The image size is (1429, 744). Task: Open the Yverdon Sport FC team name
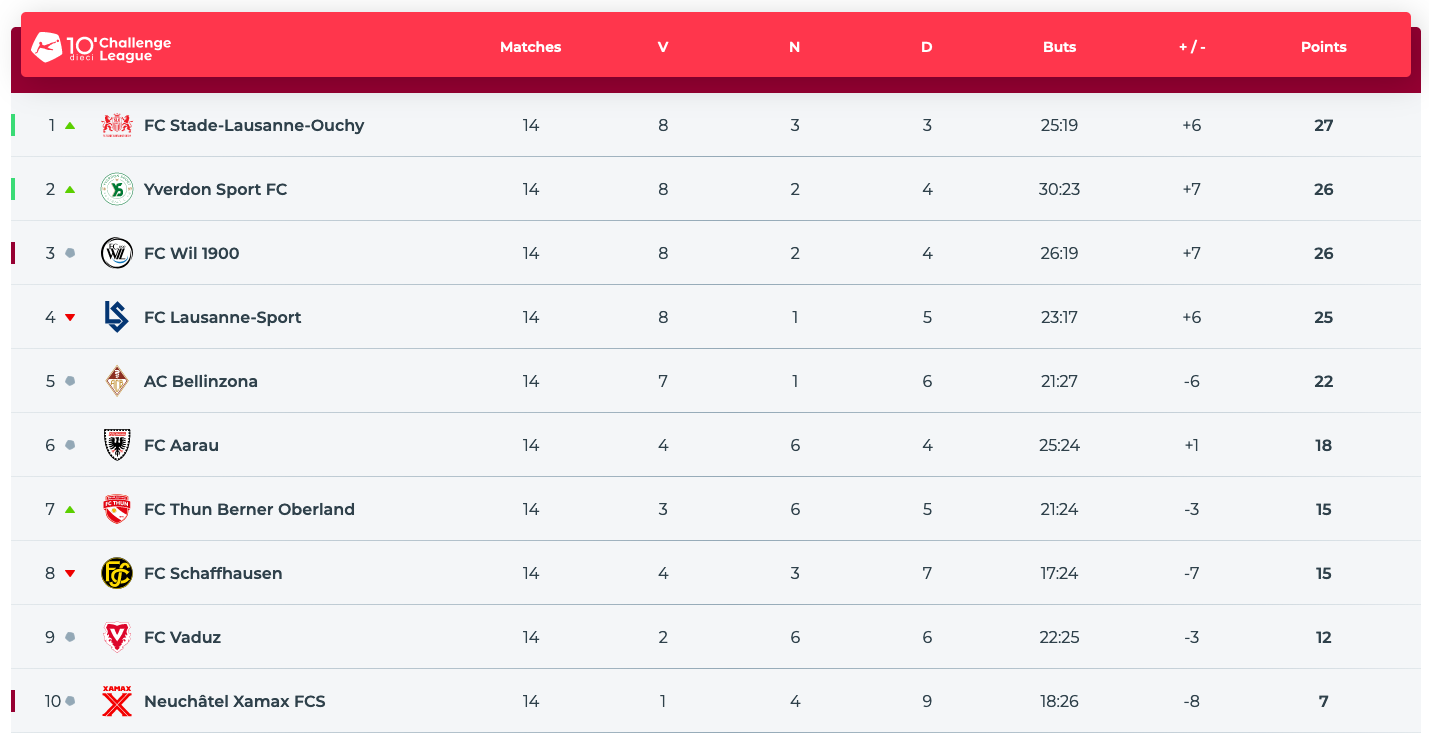coord(215,189)
